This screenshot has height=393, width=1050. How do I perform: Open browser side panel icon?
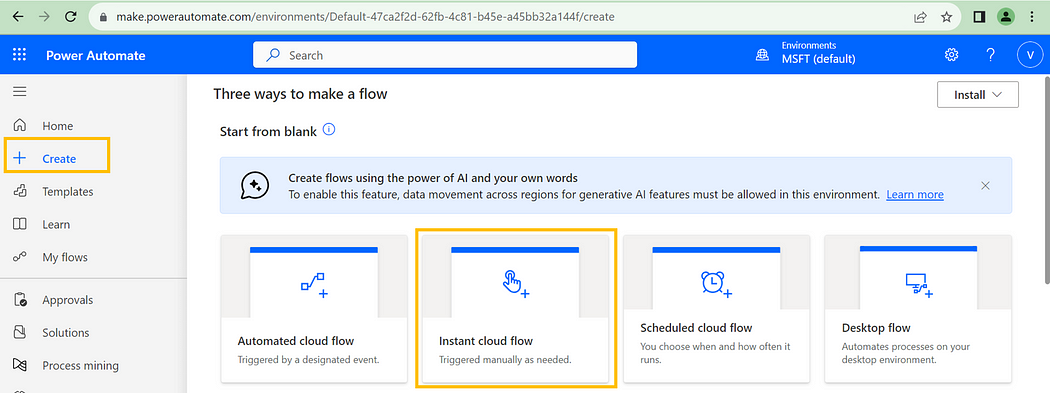click(x=978, y=17)
